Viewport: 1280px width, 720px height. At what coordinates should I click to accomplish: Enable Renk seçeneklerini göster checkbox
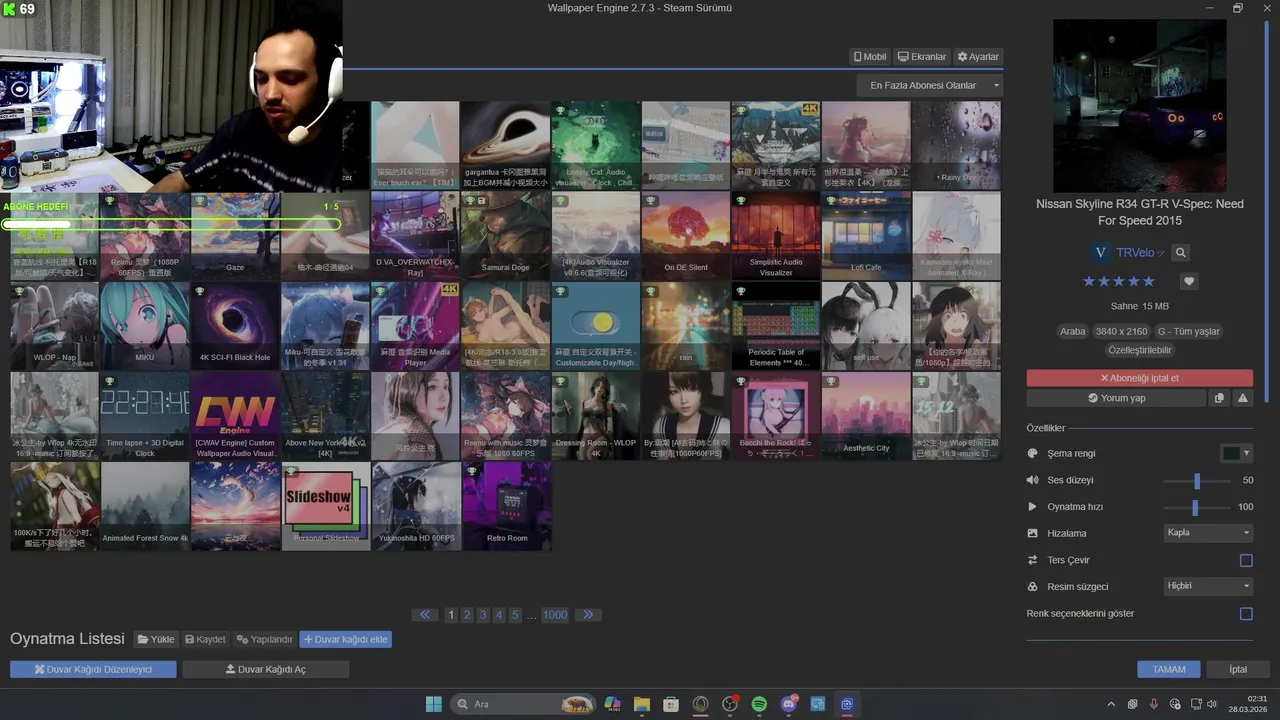coord(1246,613)
